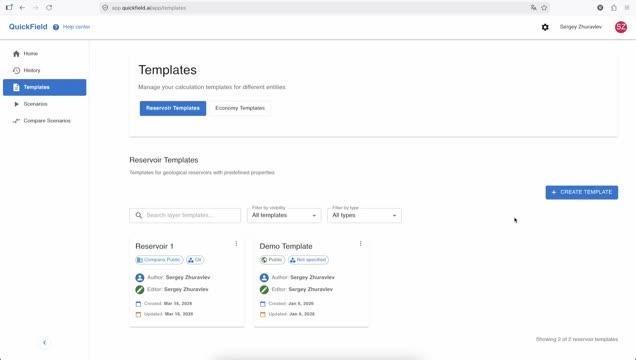
Task: Open Filter by visibility dropdown
Action: [284, 215]
